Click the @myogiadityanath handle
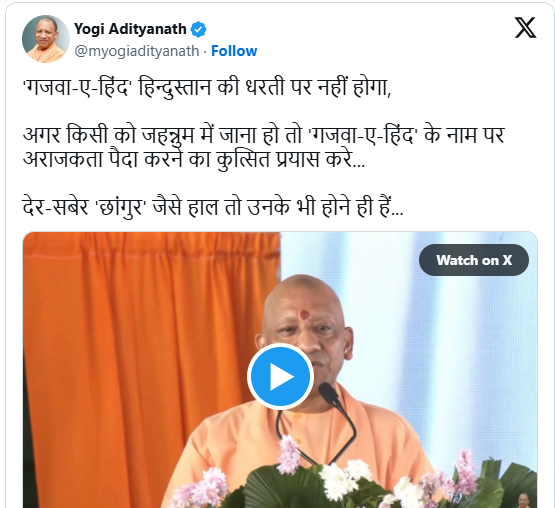555x508 pixels. coord(137,51)
